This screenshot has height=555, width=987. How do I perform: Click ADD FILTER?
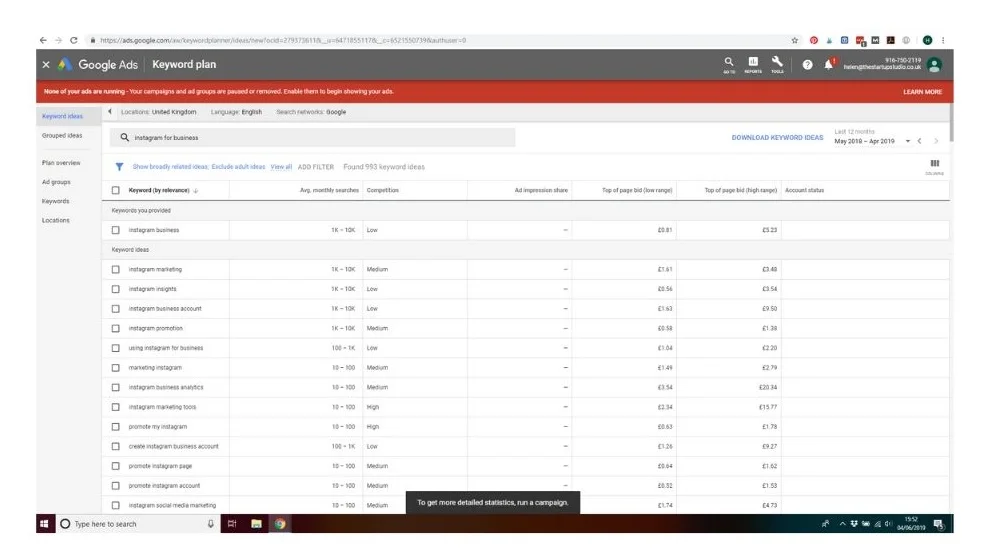[x=315, y=167]
